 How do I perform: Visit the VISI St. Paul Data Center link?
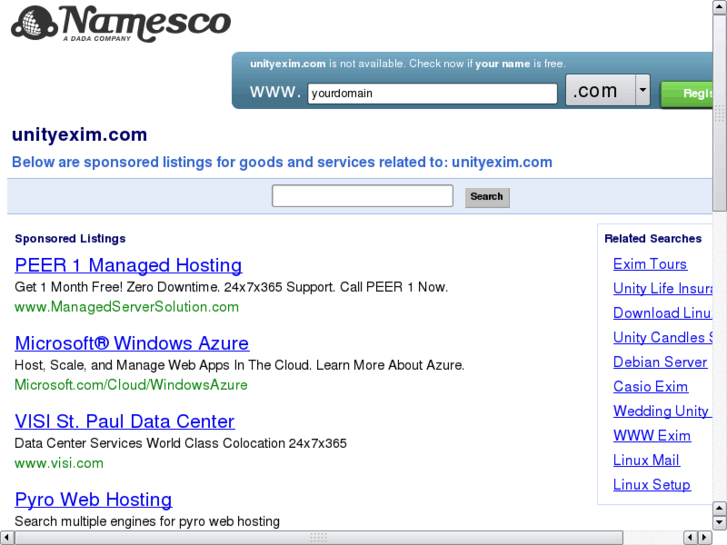point(124,421)
